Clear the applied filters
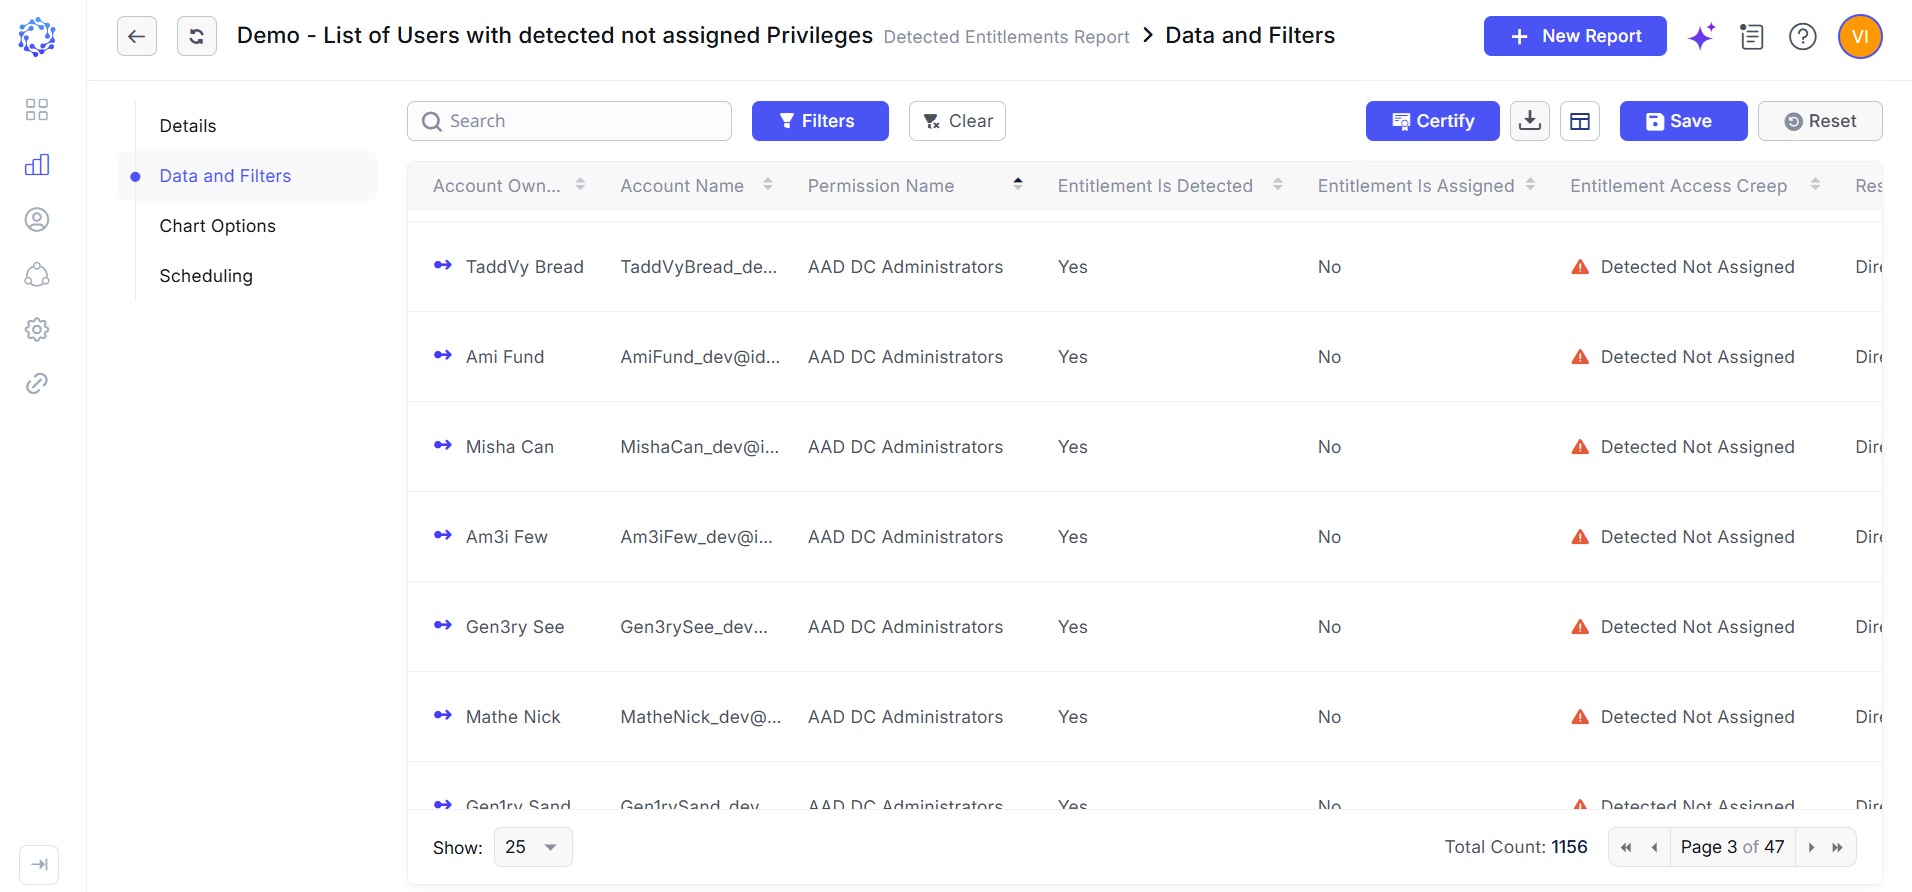Viewport: 1912px width, 892px height. pyautogui.click(x=957, y=121)
